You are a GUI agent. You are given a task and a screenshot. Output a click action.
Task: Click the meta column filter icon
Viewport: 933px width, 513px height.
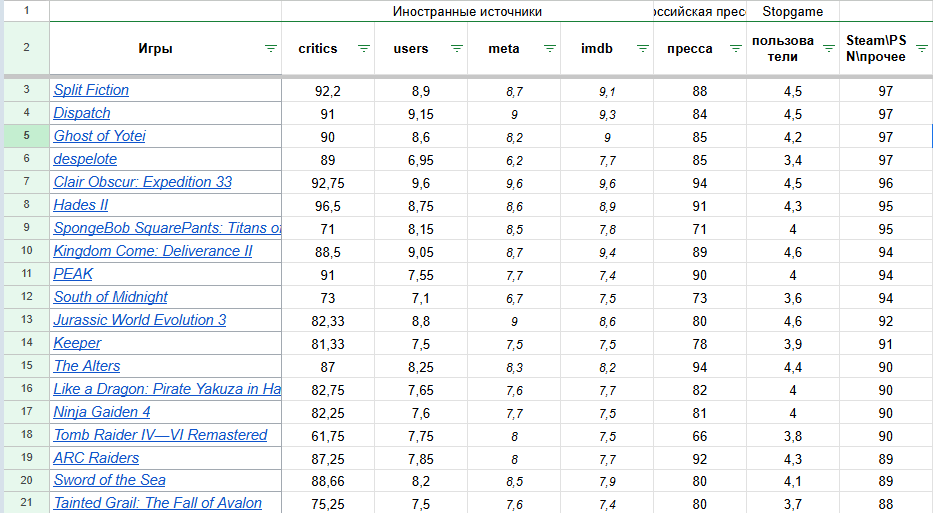click(550, 48)
